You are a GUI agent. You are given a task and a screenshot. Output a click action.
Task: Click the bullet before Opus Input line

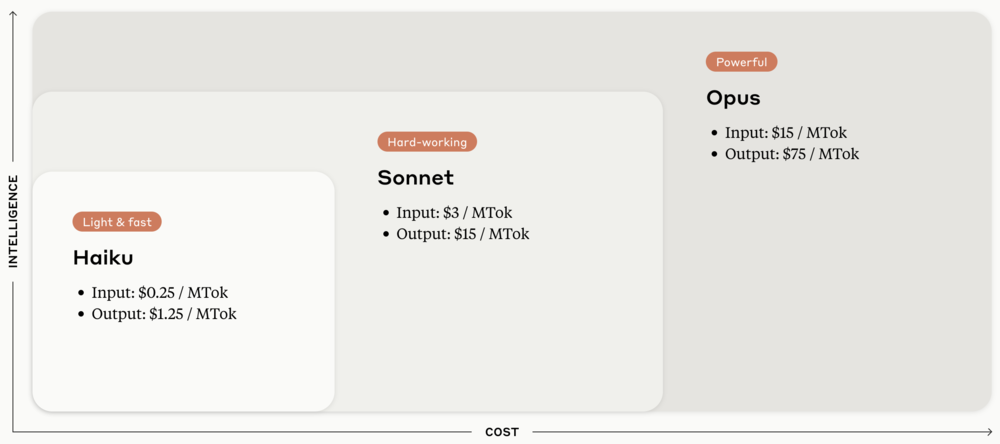click(x=714, y=133)
